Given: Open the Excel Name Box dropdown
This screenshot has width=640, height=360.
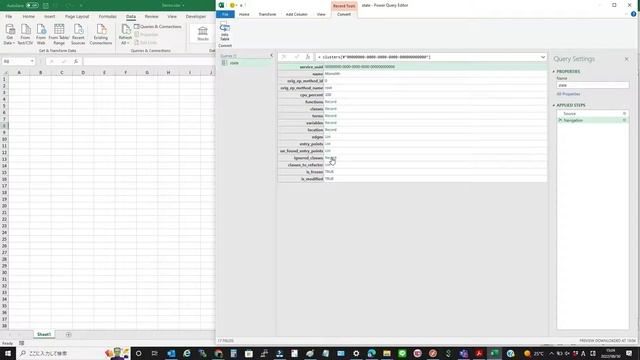Looking at the screenshot, I should coord(31,61).
